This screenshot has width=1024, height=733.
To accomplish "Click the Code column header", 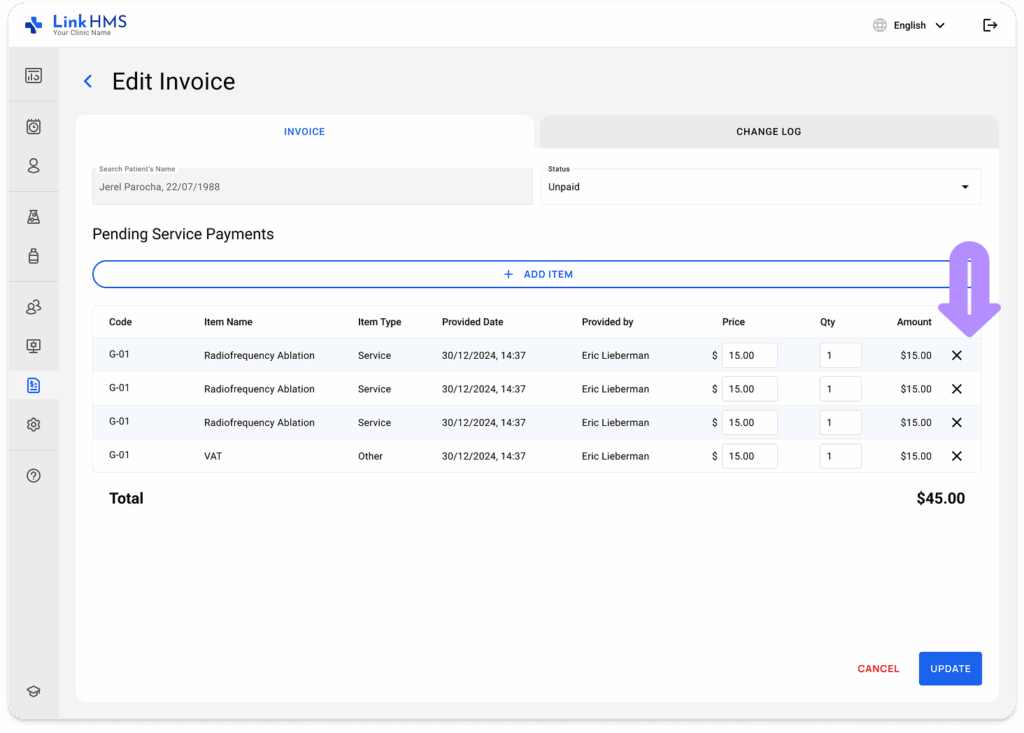I will pyautogui.click(x=120, y=322).
